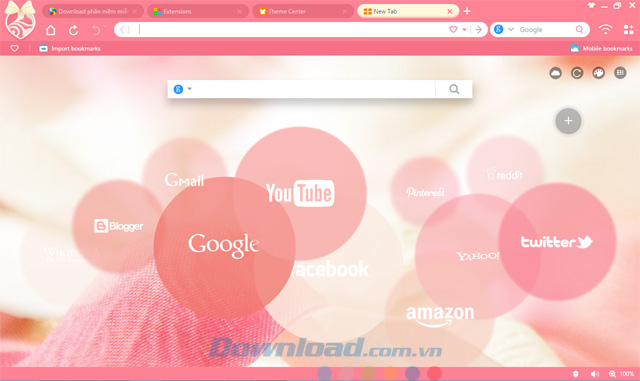Focus the address bar input
The height and width of the screenshot is (381, 640).
290,29
